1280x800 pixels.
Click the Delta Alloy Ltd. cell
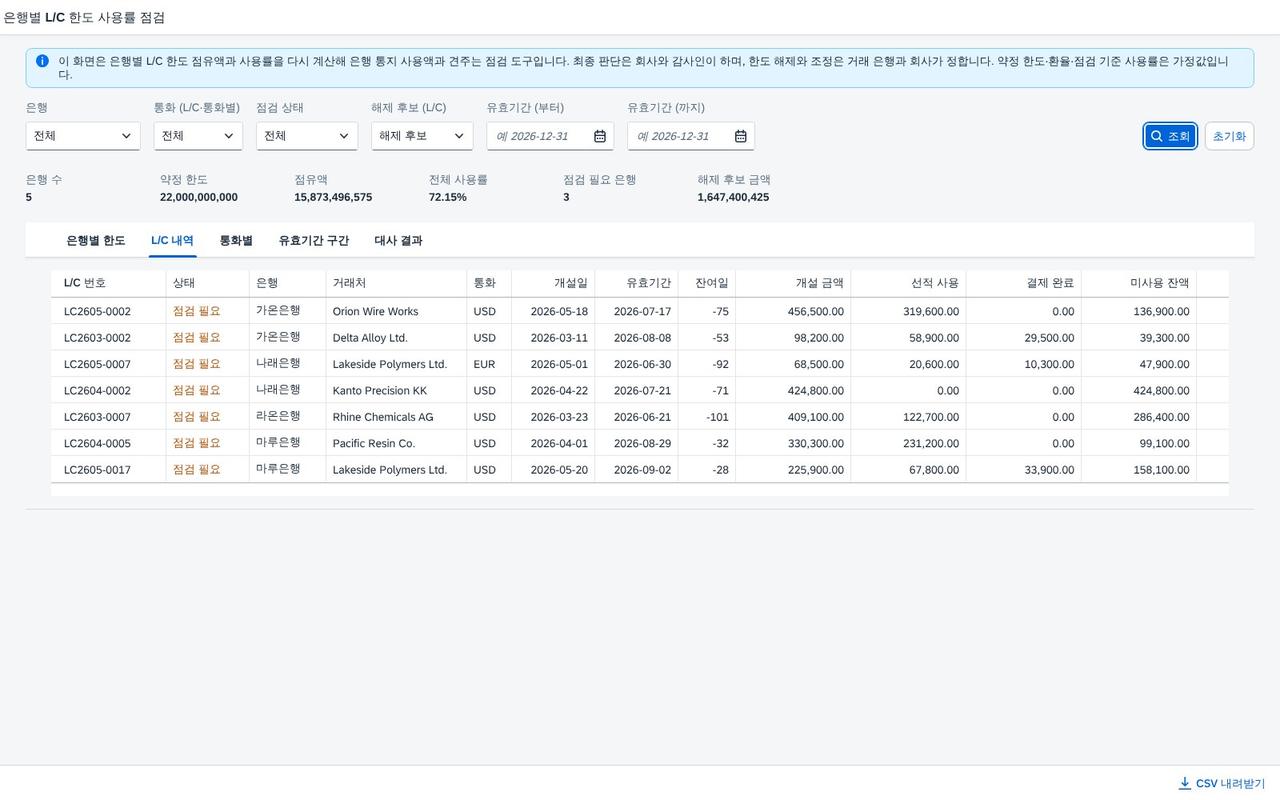tap(396, 338)
